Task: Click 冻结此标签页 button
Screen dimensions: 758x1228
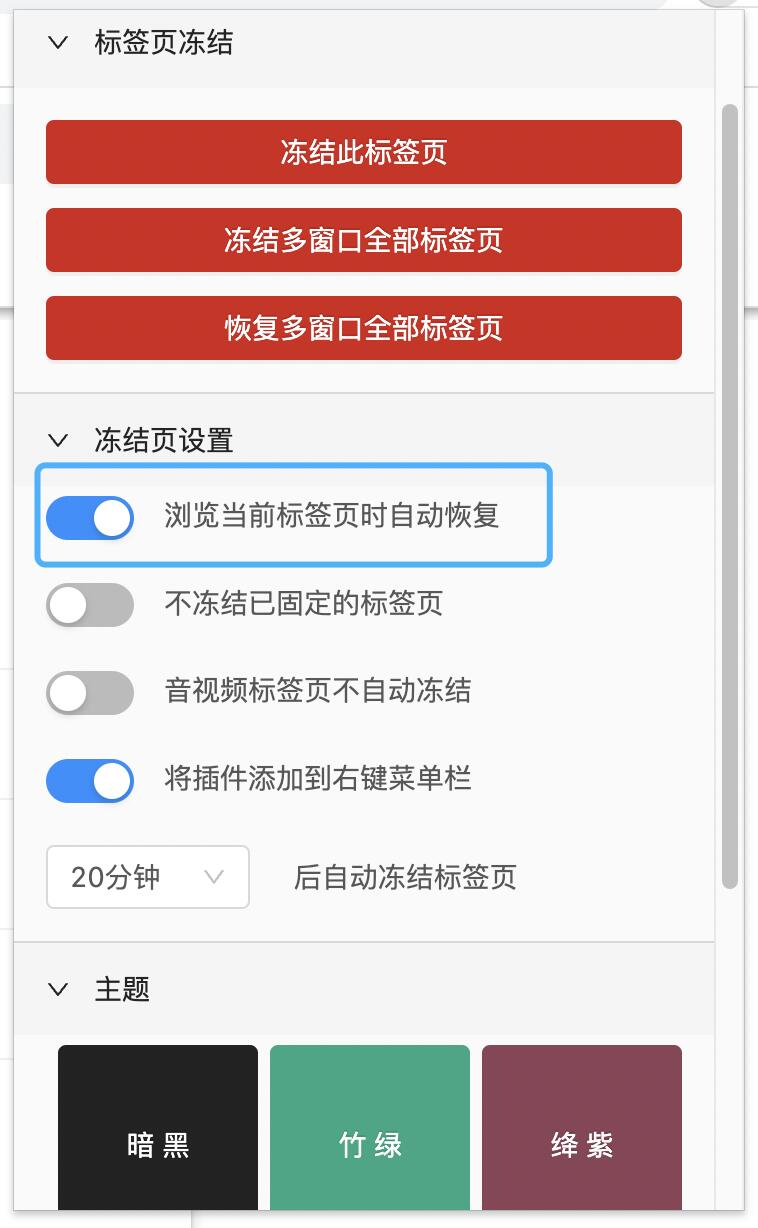Action: tap(364, 152)
